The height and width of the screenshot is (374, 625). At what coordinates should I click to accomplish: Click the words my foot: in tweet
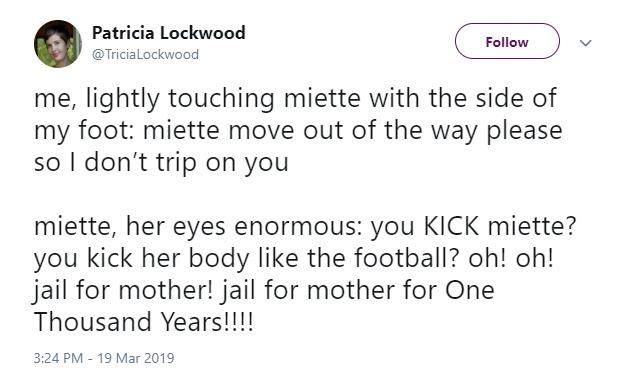pos(85,132)
